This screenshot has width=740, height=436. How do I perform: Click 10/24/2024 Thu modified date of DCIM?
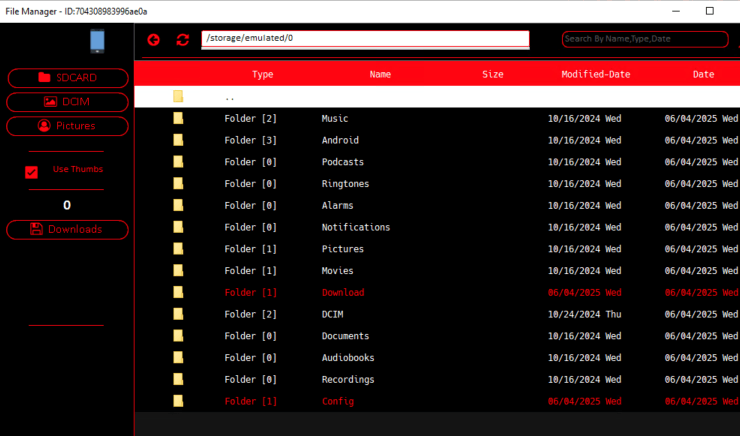584,314
